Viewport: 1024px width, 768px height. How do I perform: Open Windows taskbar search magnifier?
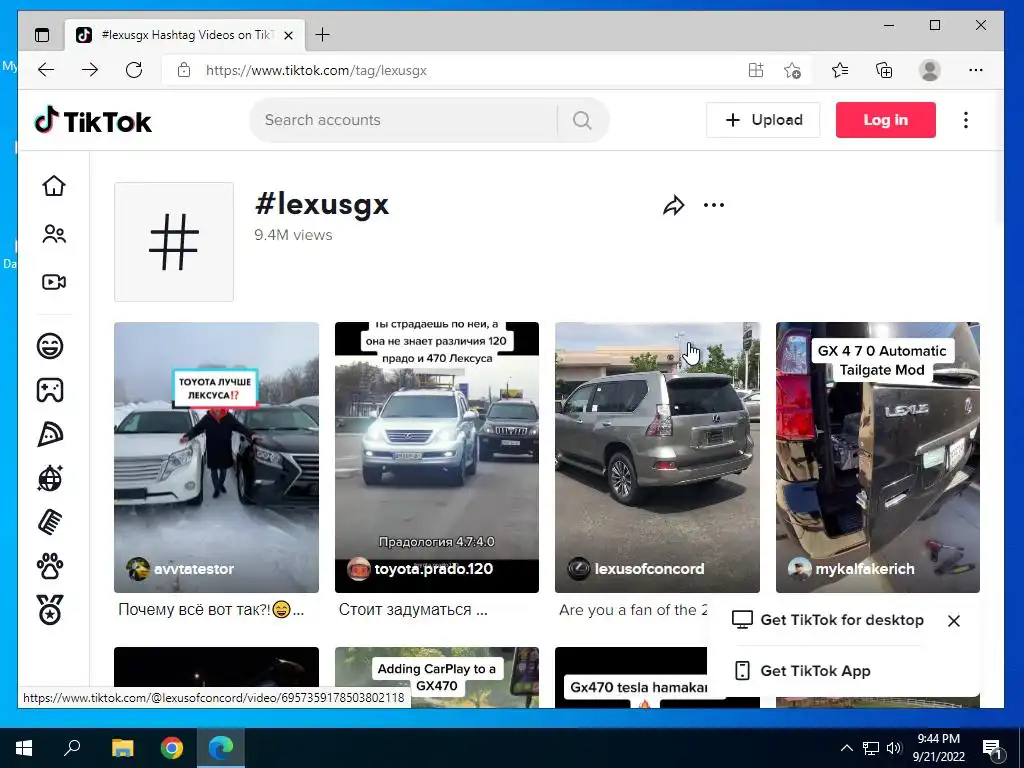72,748
